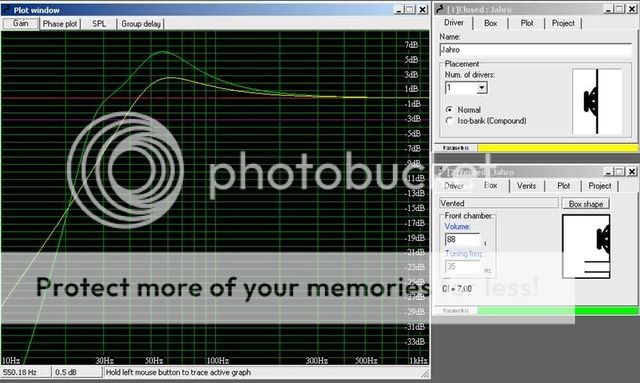The width and height of the screenshot is (640, 383).
Task: Click the Closed Jahro window title icon
Action: pyautogui.click(x=440, y=9)
